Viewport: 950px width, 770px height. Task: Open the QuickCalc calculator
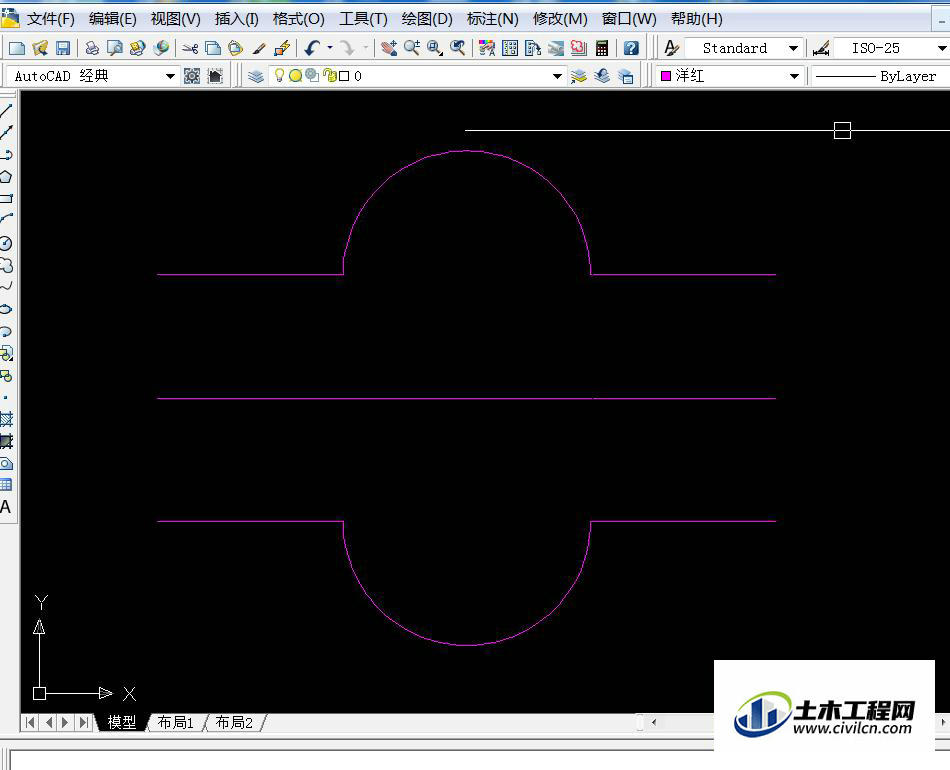tap(602, 48)
